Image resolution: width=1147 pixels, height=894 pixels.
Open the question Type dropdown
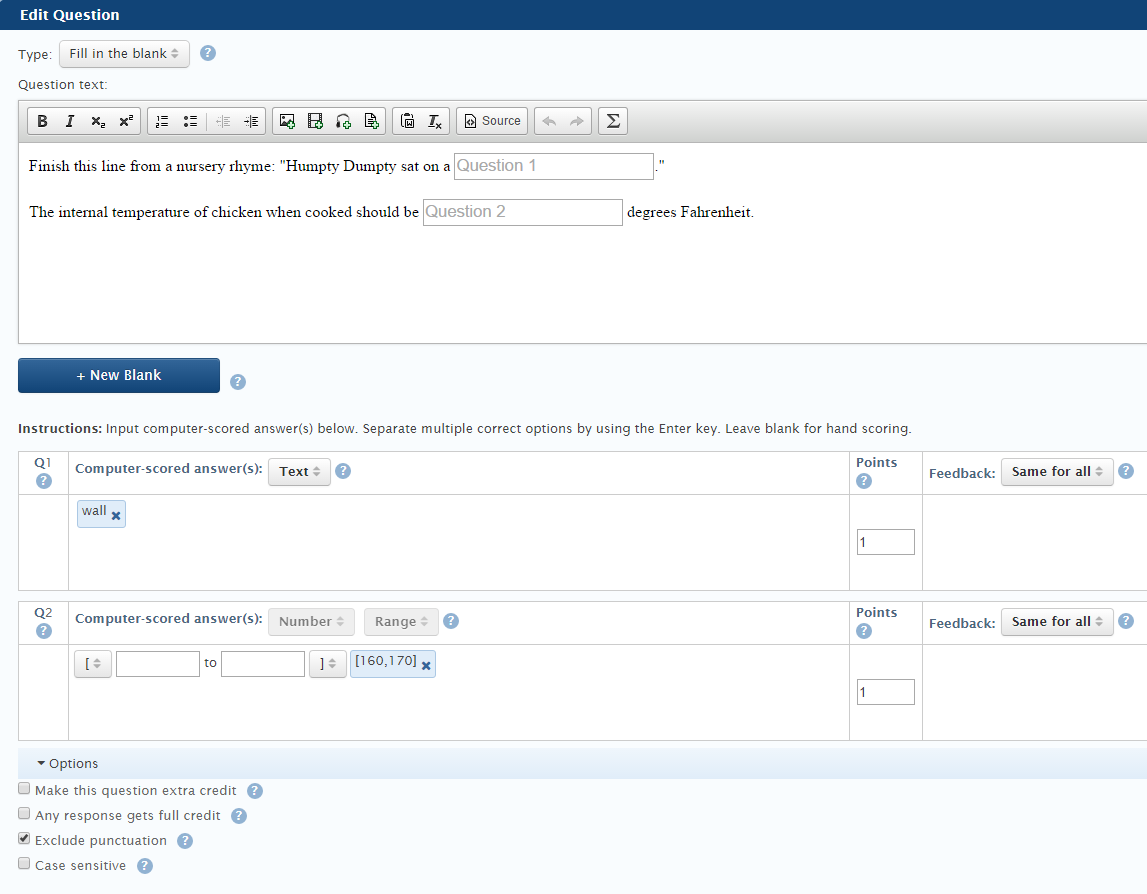click(124, 54)
